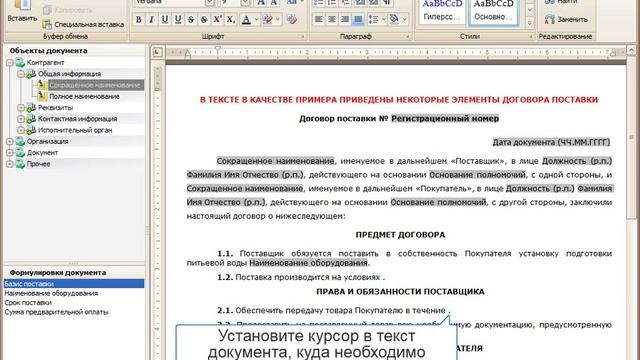Expand the full styles gallery
The image size is (640, 360).
pos(529,23)
